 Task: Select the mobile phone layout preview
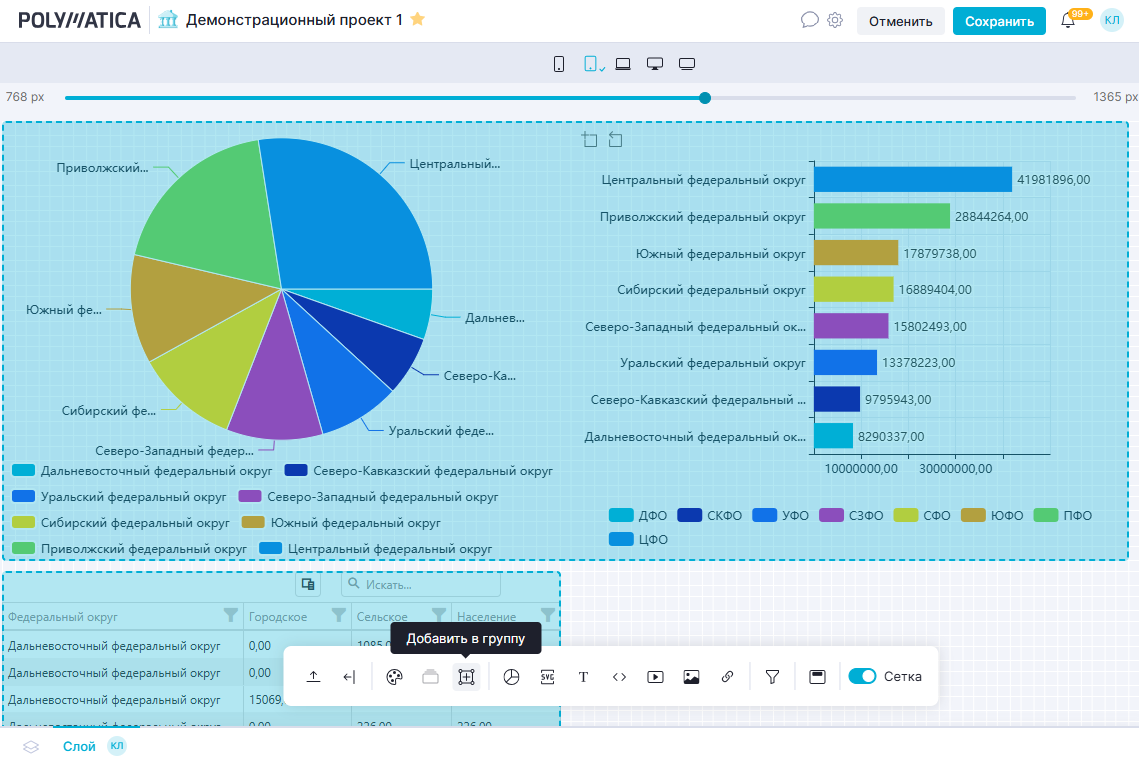coord(559,64)
